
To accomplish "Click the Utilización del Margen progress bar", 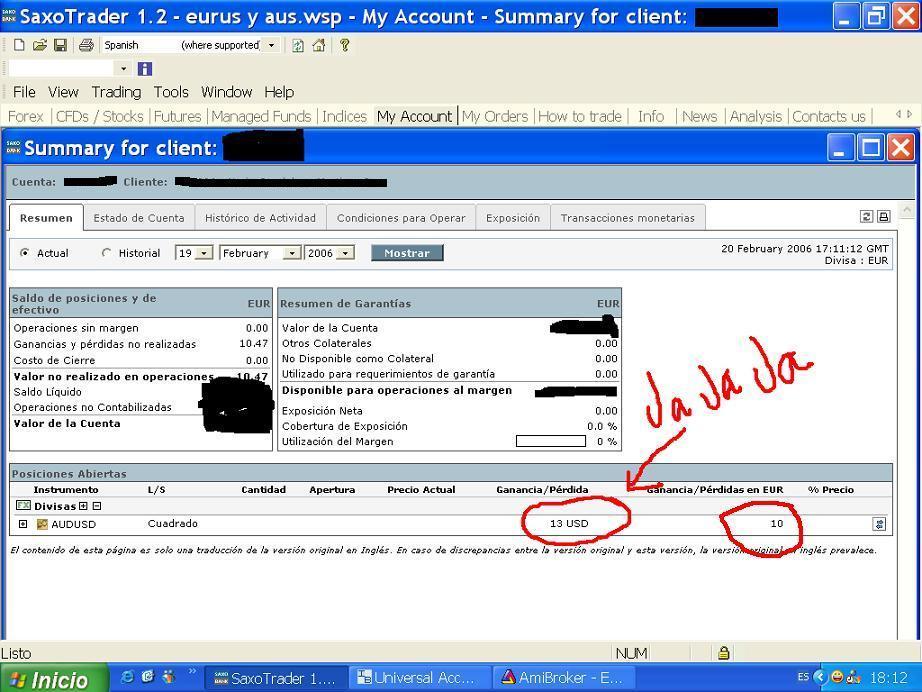I will 551,441.
